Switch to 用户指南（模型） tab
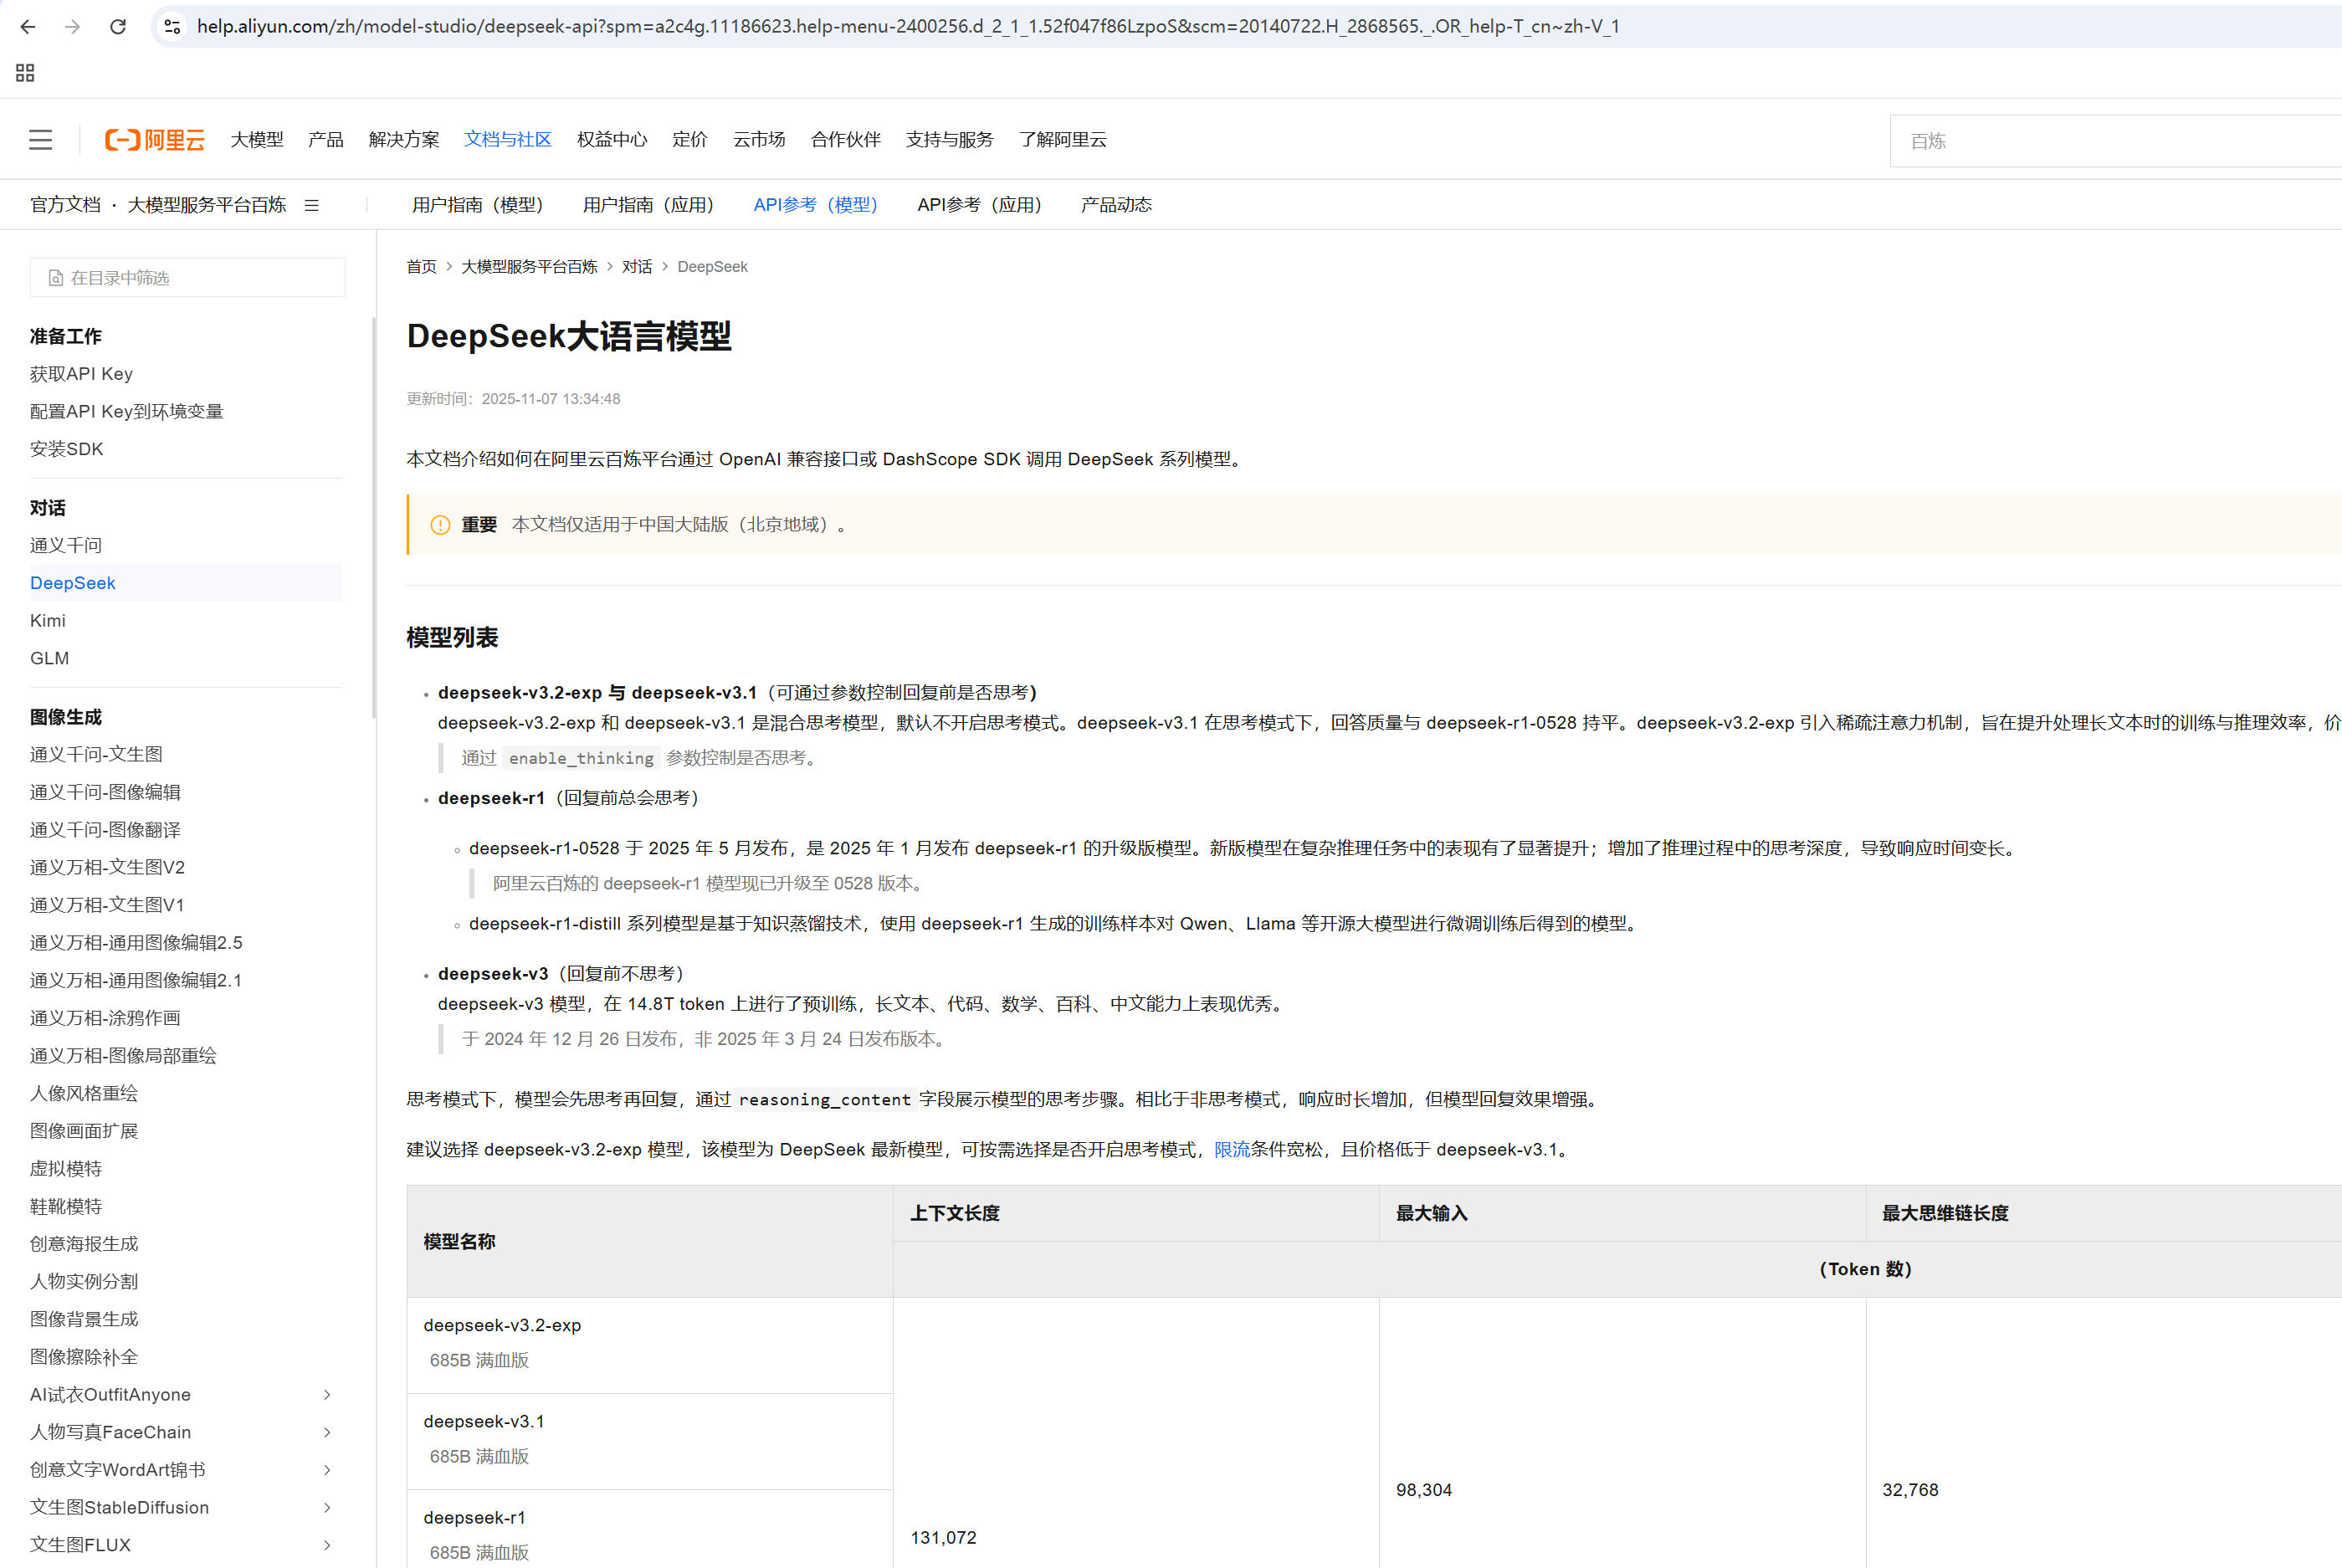Screen dimensions: 2342x1568 (477, 205)
